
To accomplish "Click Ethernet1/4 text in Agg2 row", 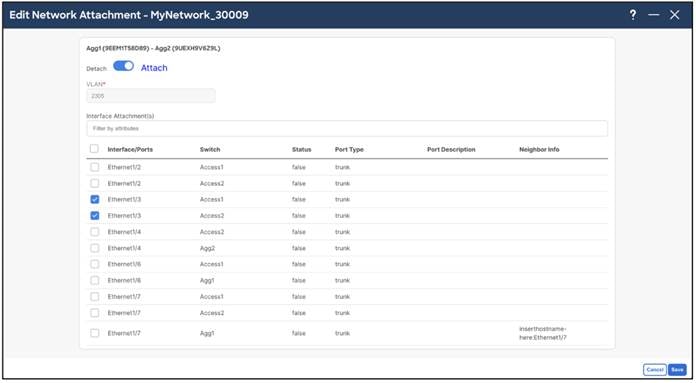I will tap(124, 248).
